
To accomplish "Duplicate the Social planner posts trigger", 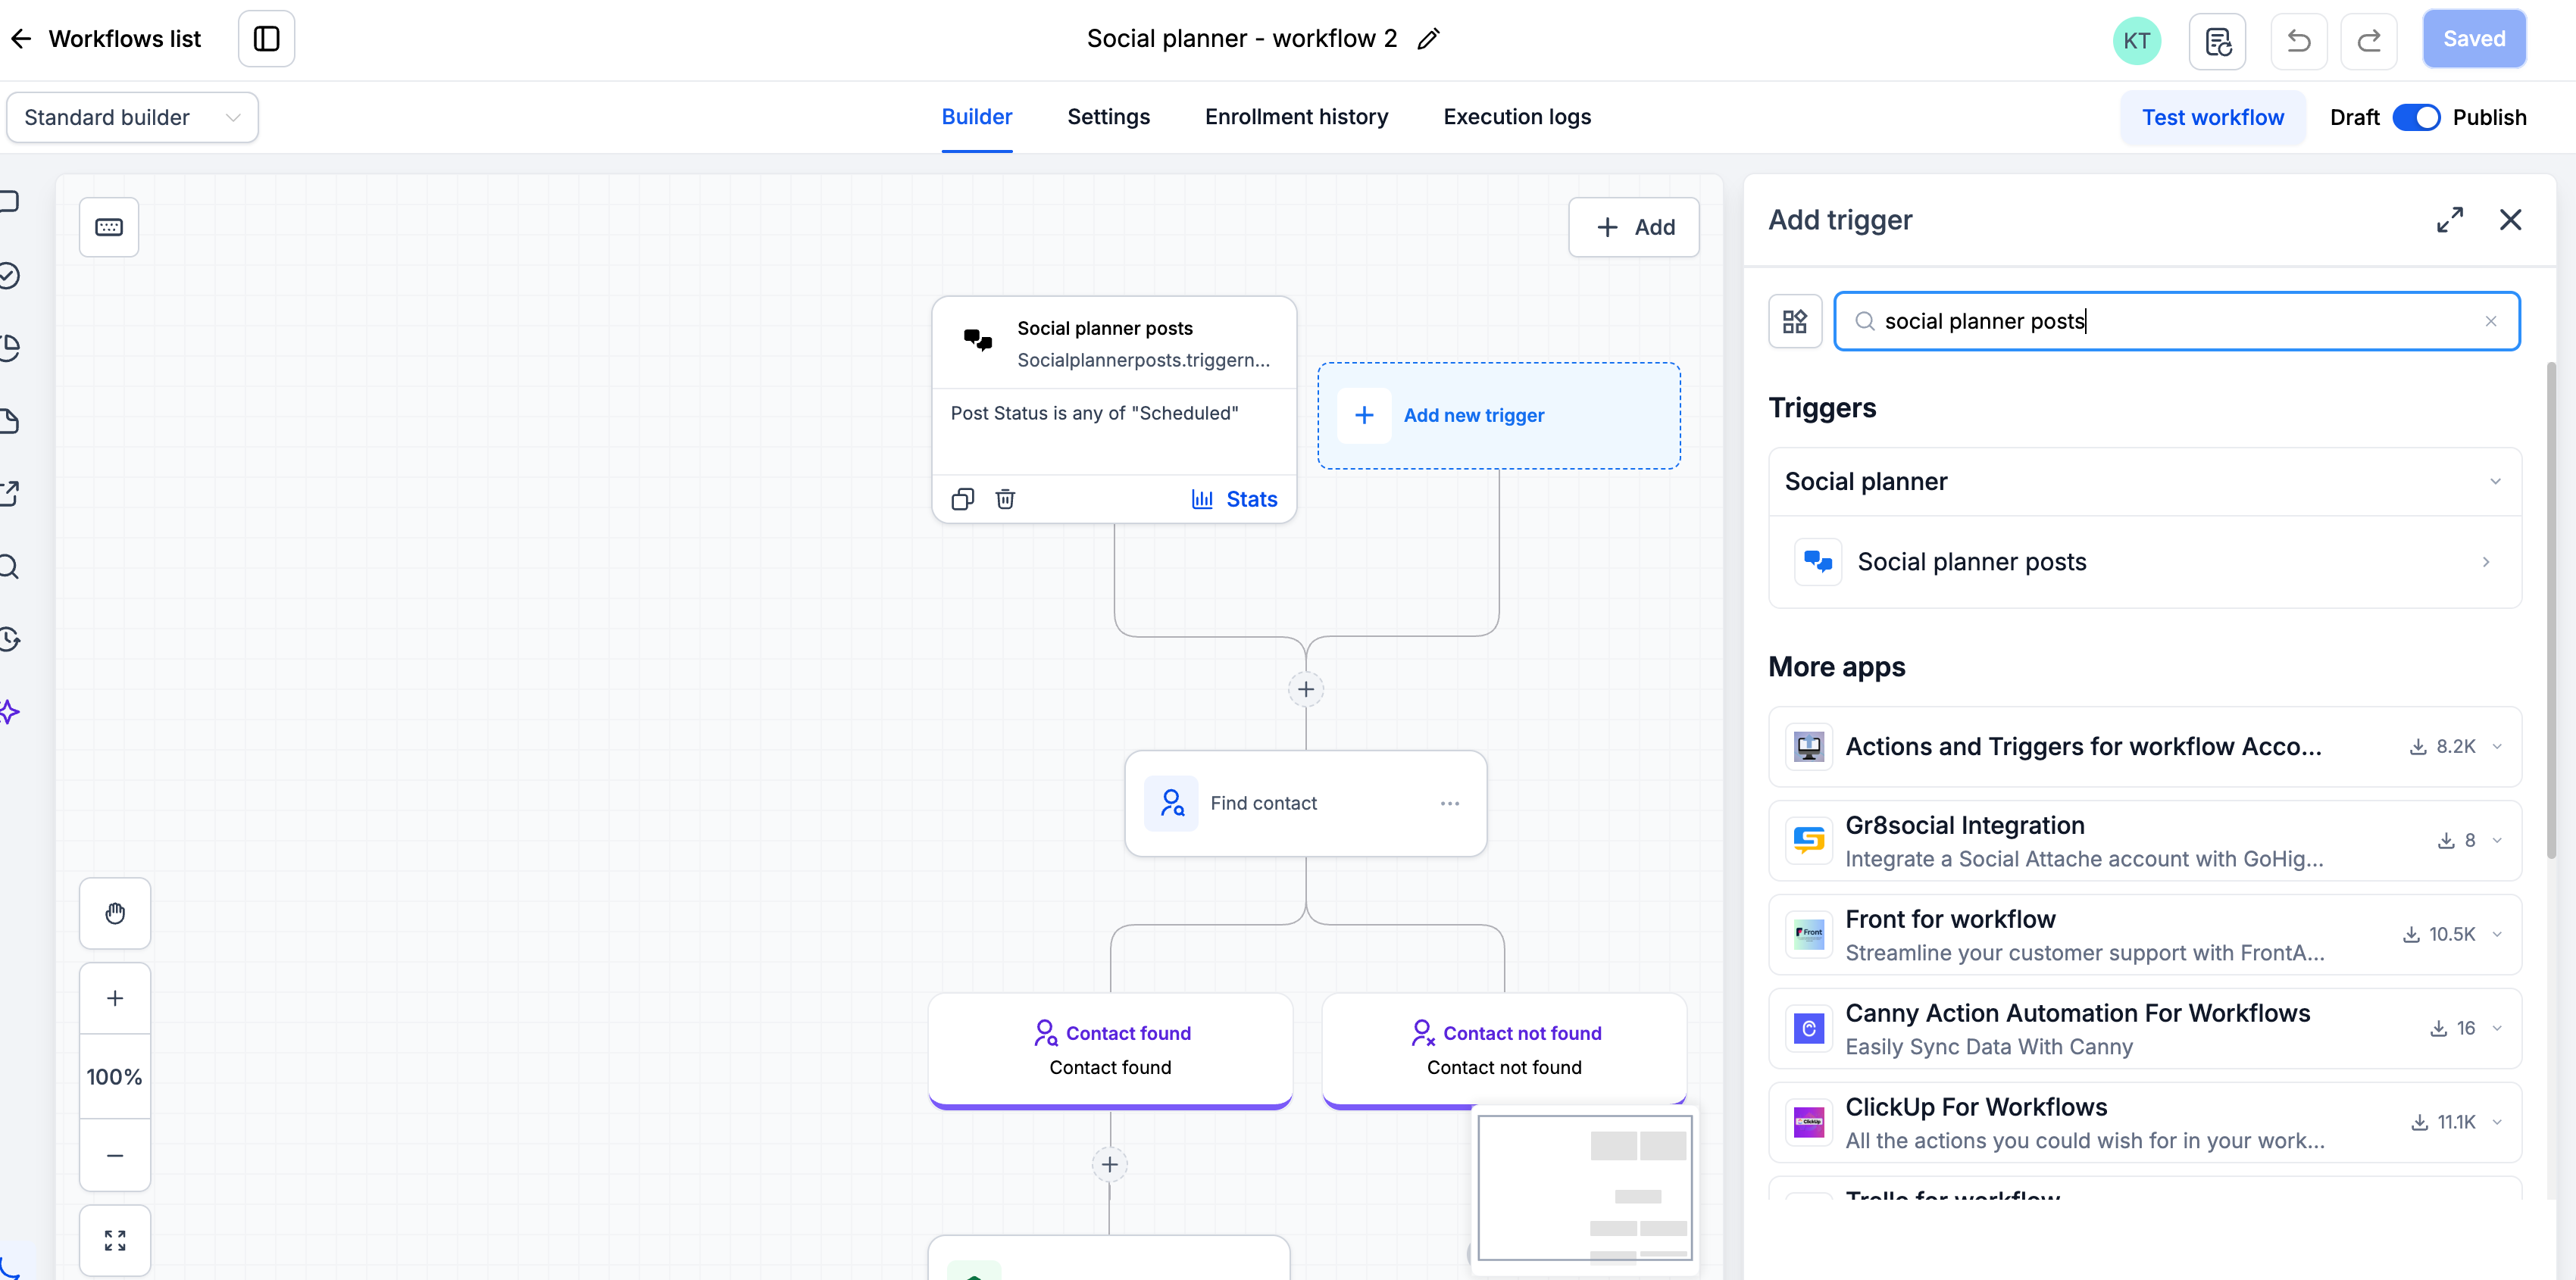I will [962, 499].
